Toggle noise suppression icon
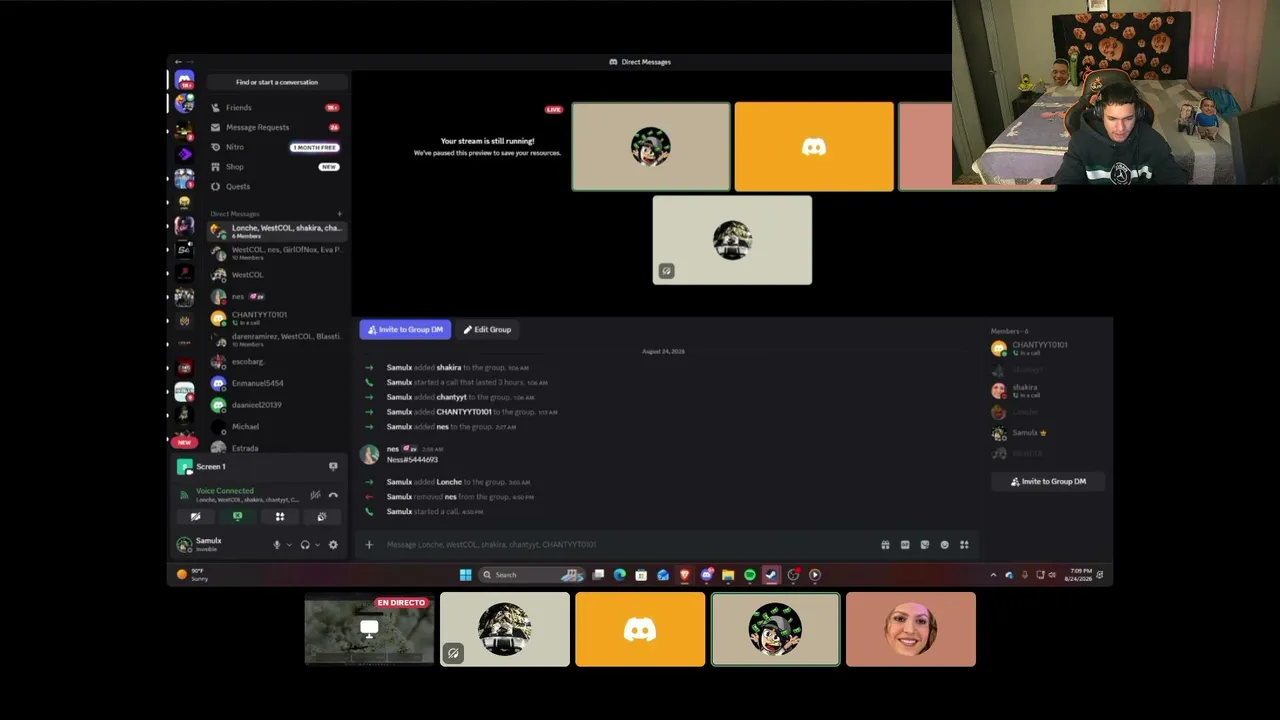 pyautogui.click(x=315, y=494)
